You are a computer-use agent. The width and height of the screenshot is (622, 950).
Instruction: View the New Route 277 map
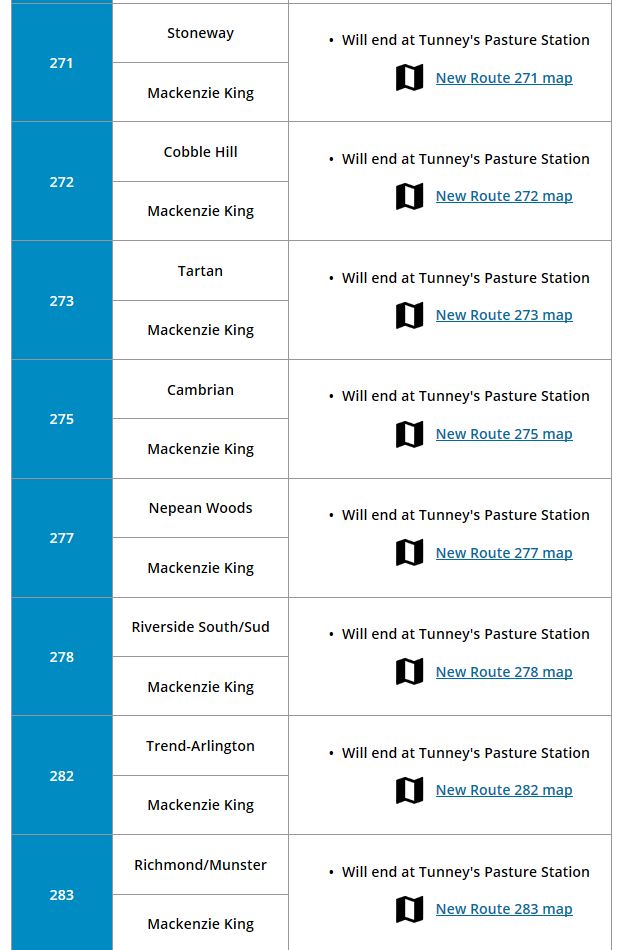[x=504, y=553]
